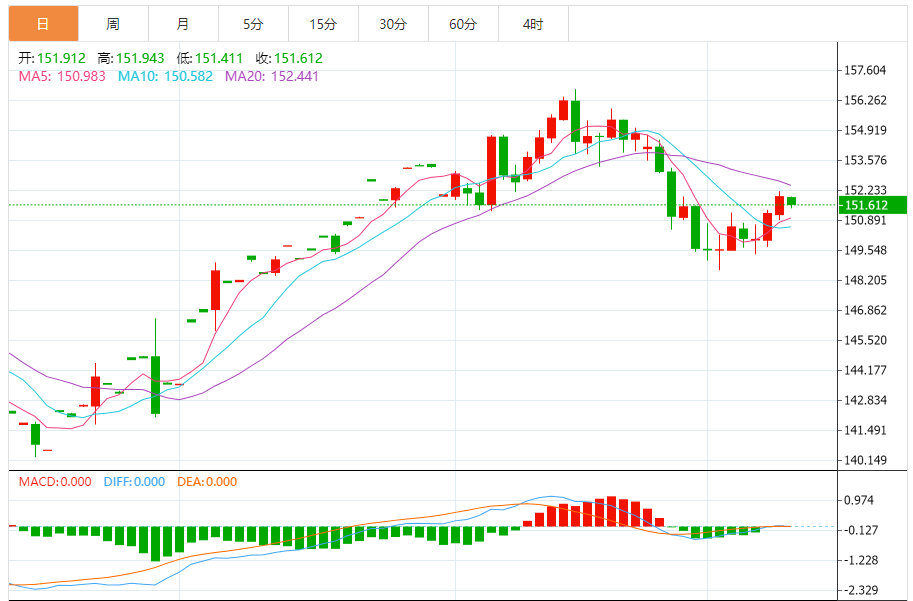
Task: Click the 152.233 price axis label
Action: pos(865,190)
